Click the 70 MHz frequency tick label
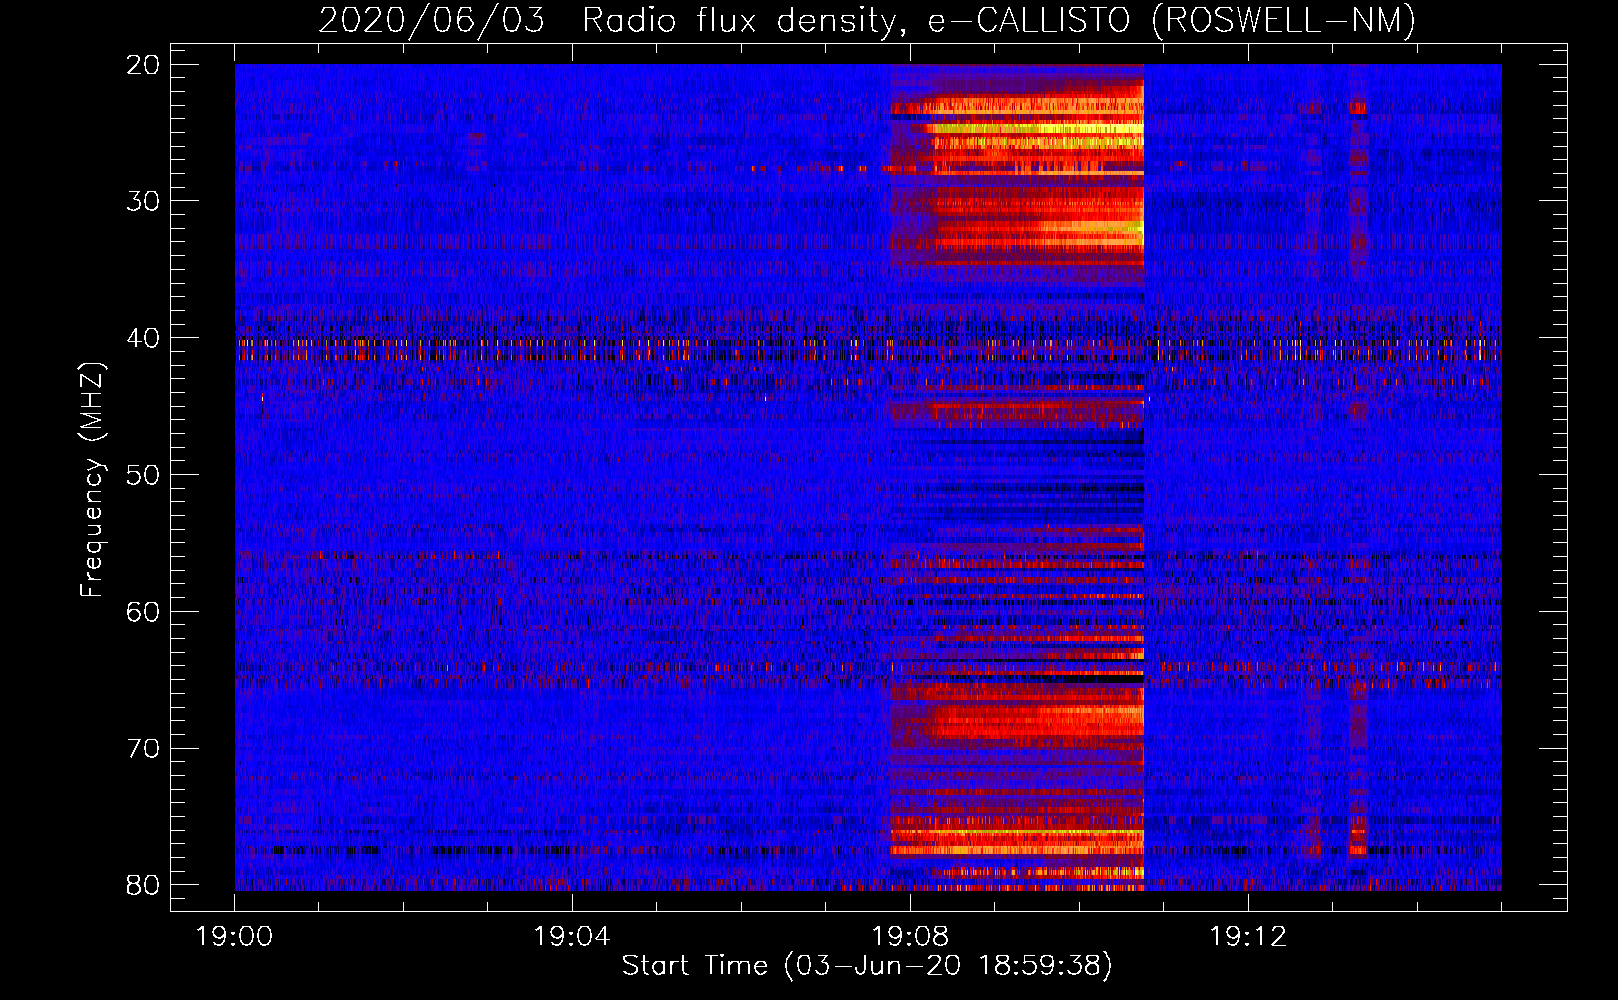Screen dimensions: 1618x1000 tap(144, 749)
